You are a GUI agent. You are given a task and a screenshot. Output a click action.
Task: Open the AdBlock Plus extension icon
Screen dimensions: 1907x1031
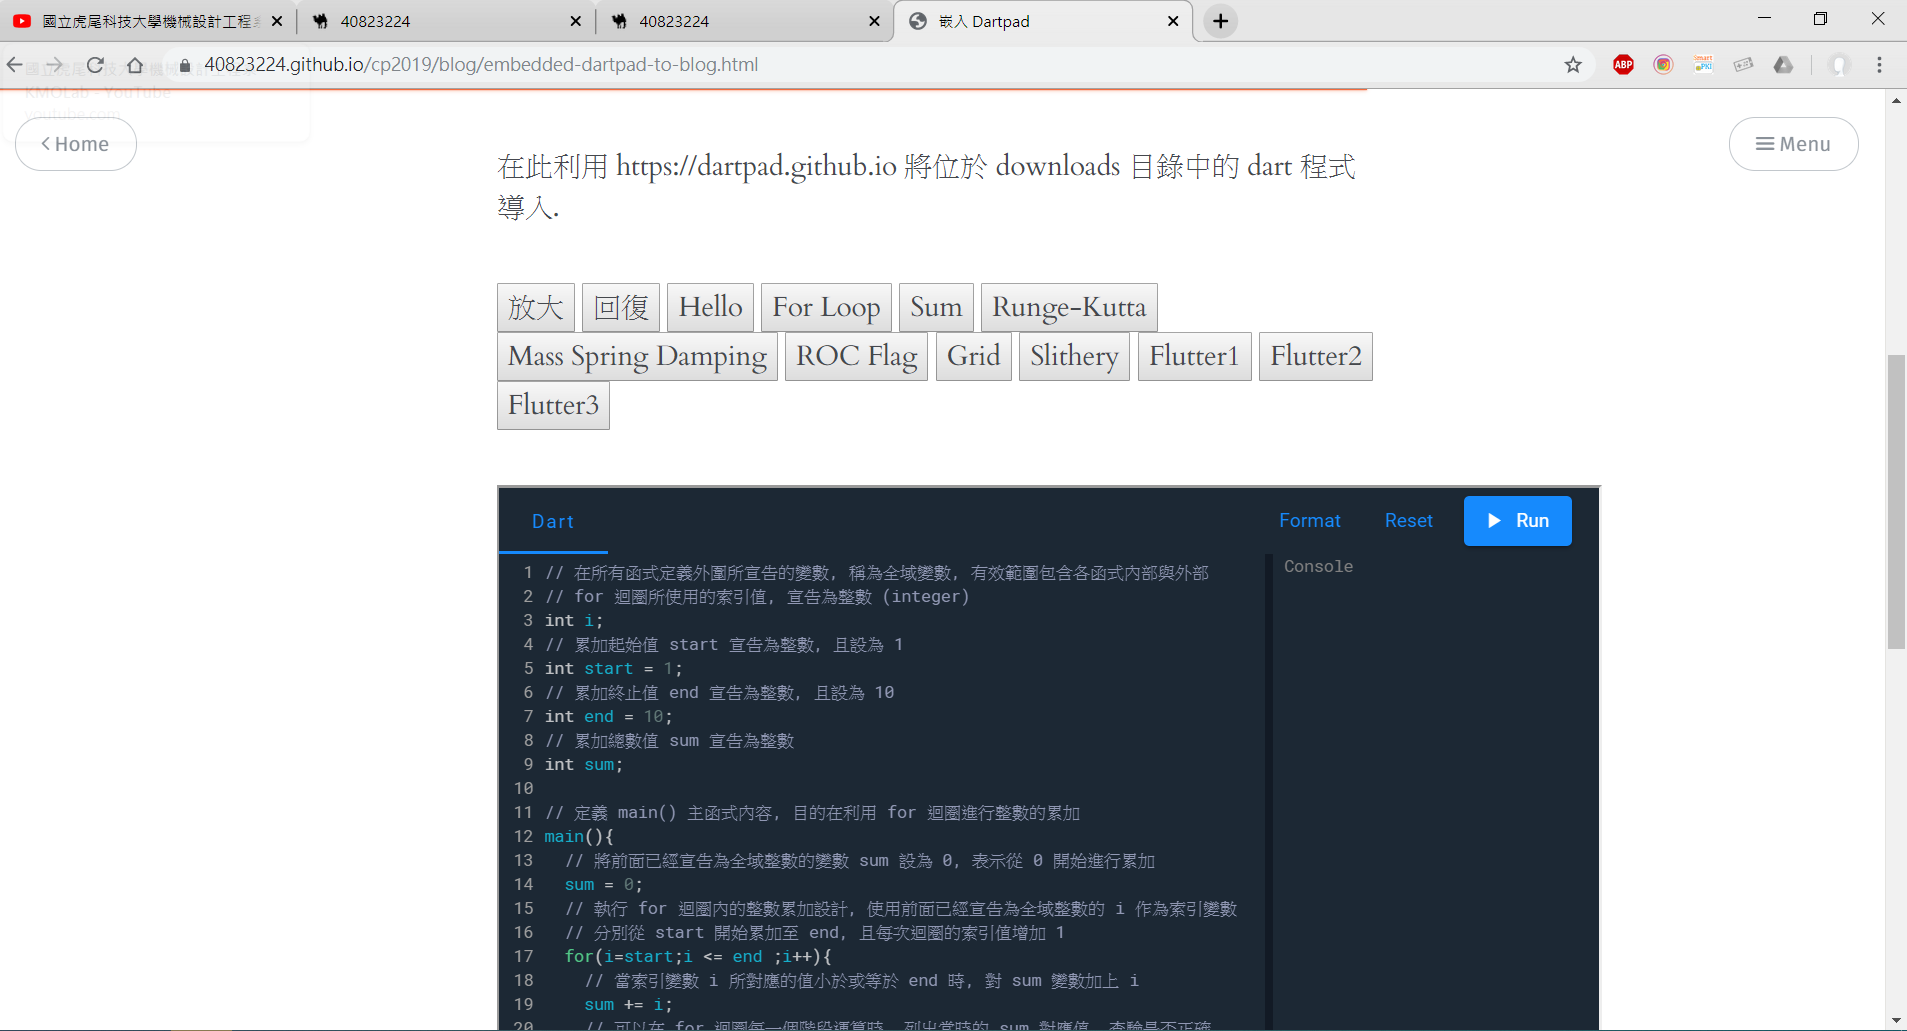pos(1623,65)
